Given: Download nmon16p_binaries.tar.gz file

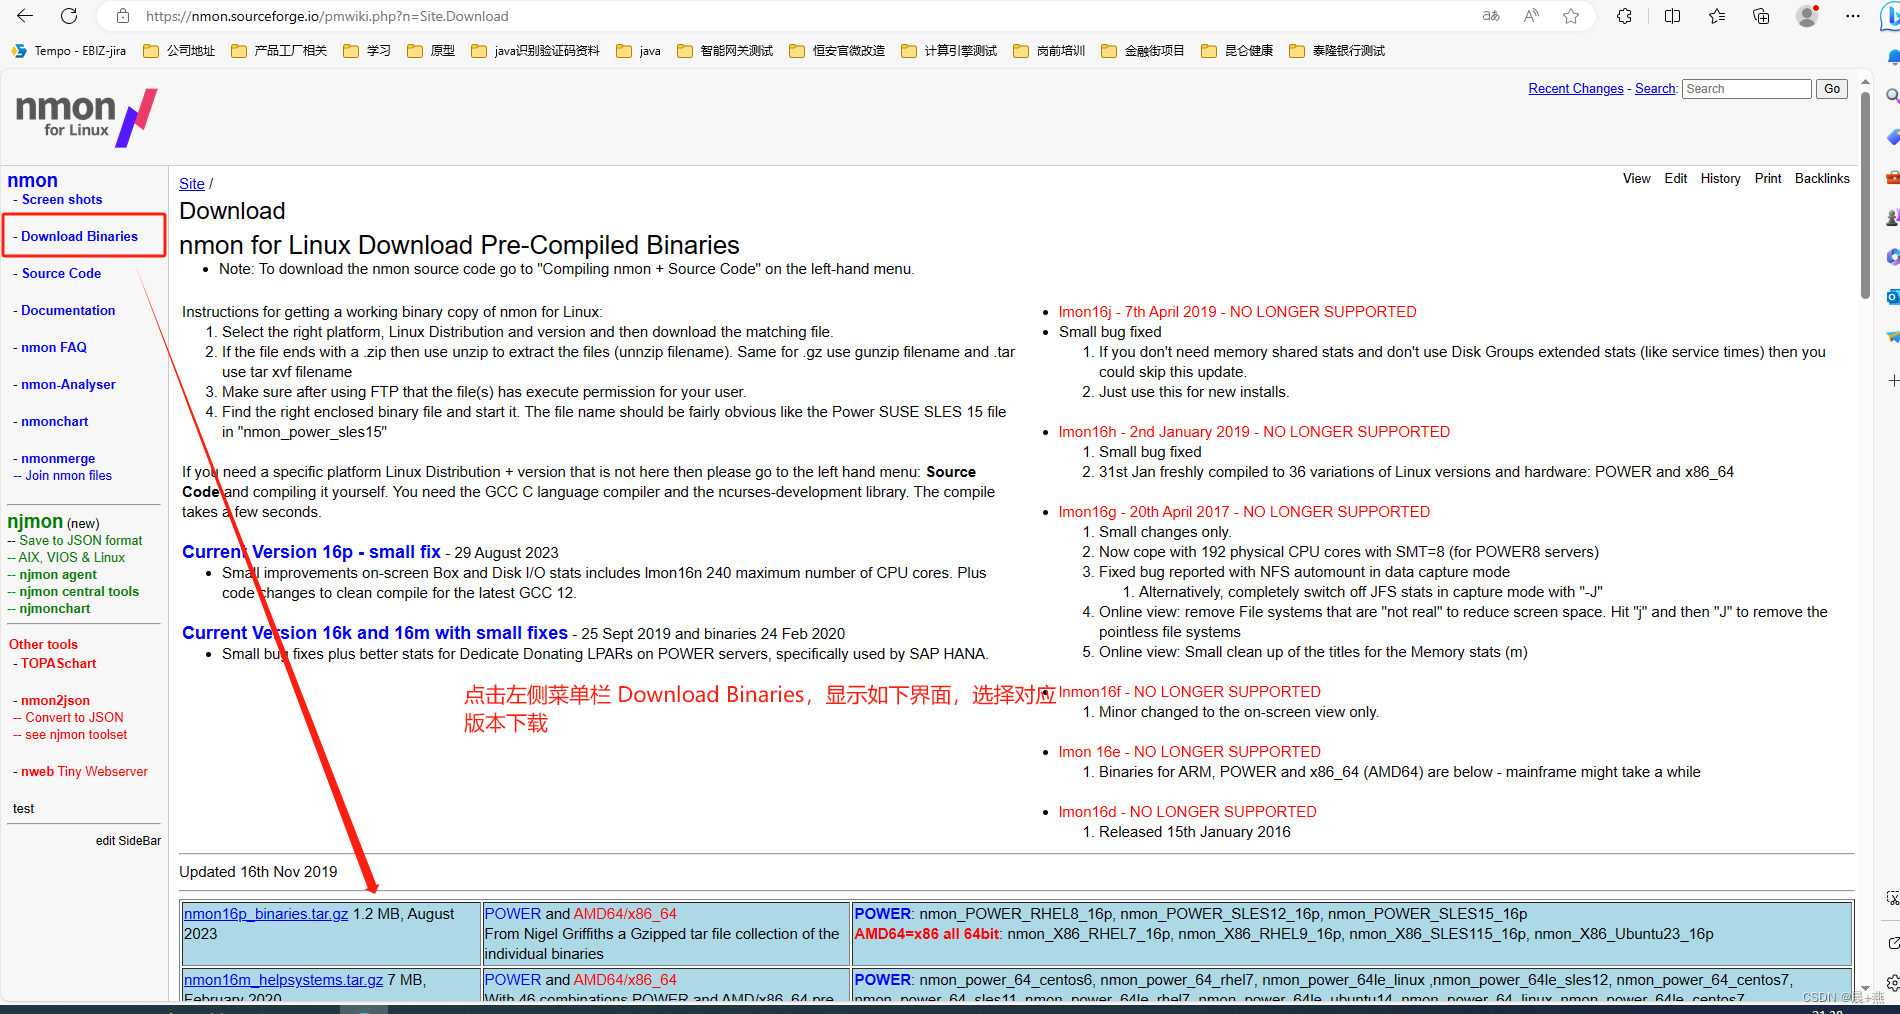Looking at the screenshot, I should (x=266, y=914).
